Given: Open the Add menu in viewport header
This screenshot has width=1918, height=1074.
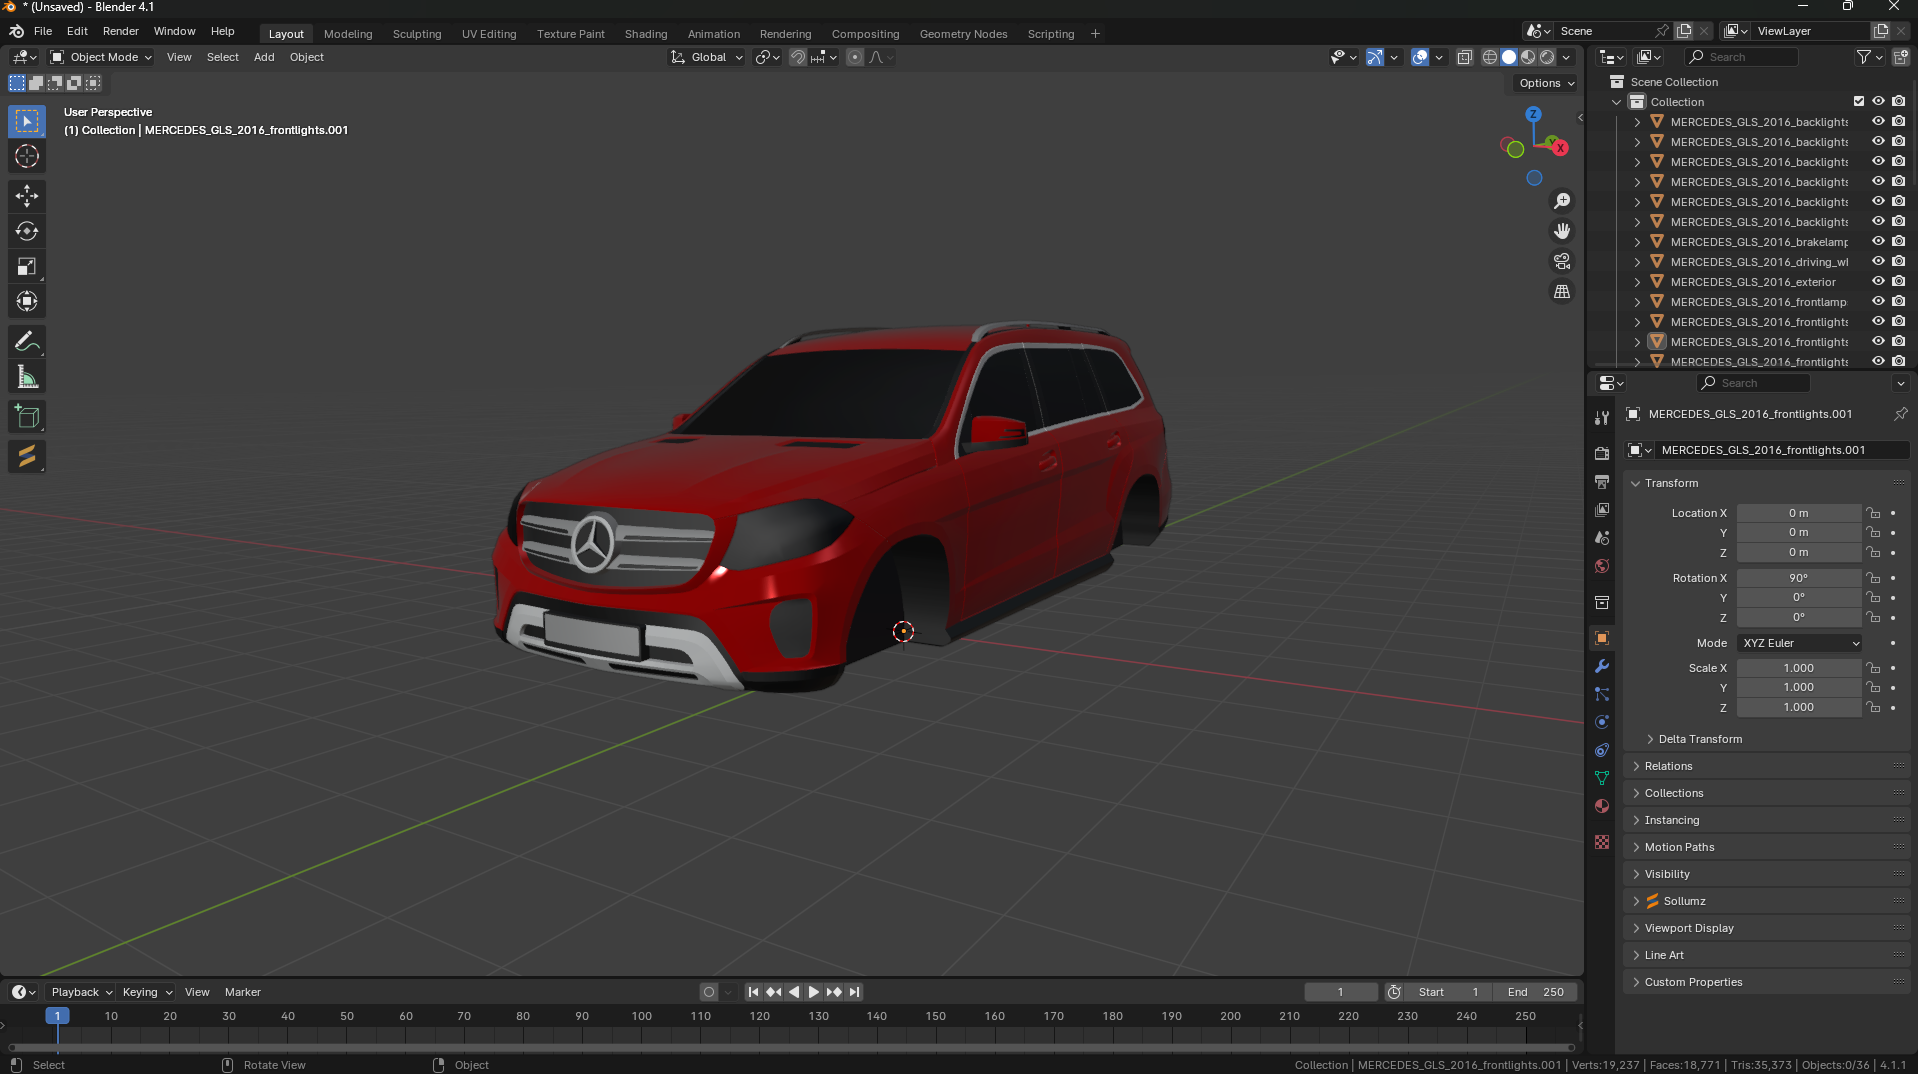Looking at the screenshot, I should [264, 57].
